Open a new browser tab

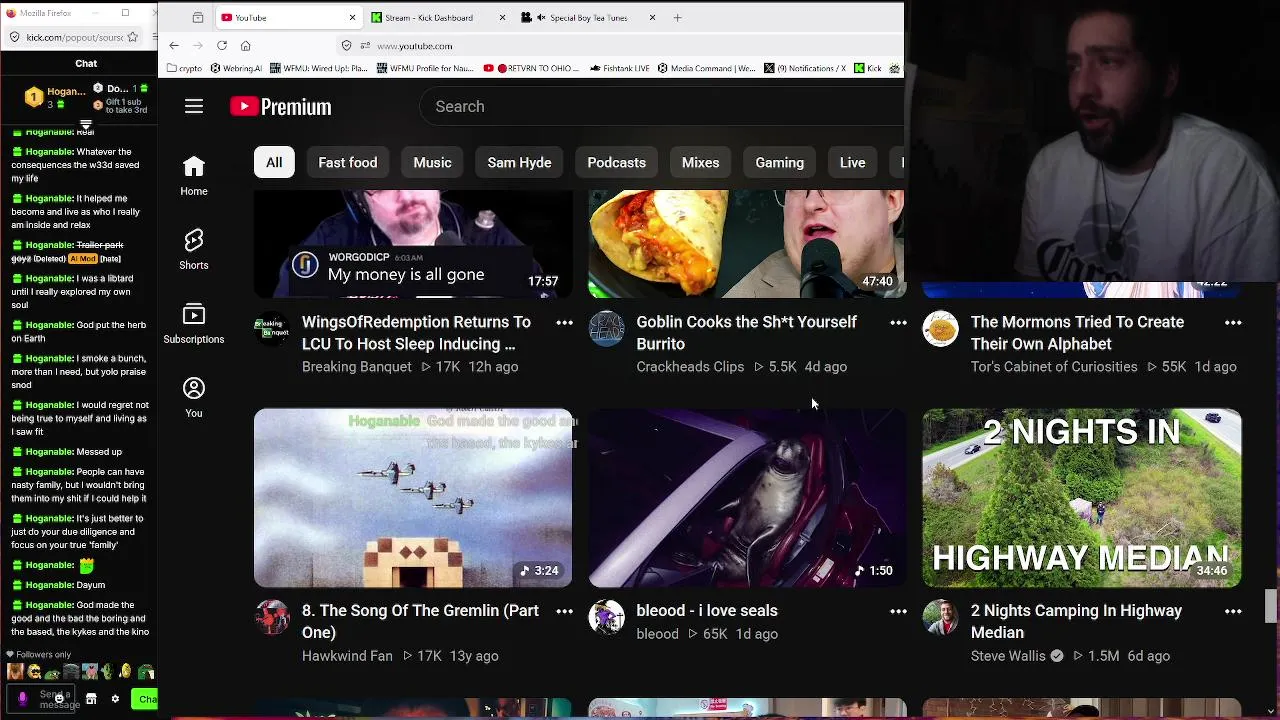coord(677,17)
